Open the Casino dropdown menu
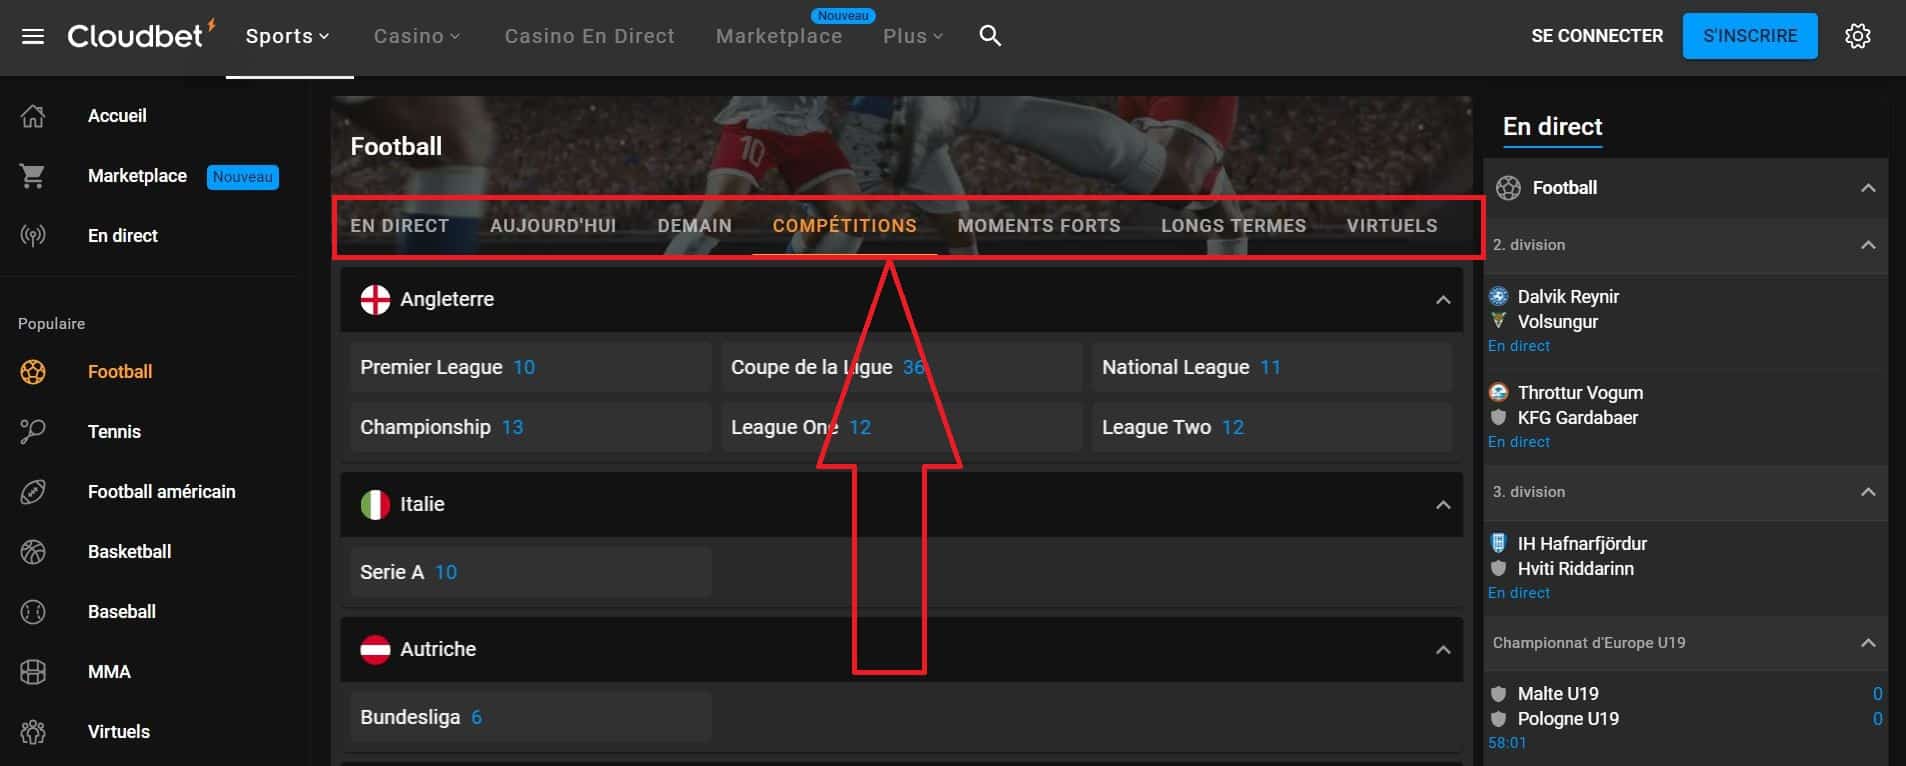Image resolution: width=1906 pixels, height=766 pixels. 417,36
